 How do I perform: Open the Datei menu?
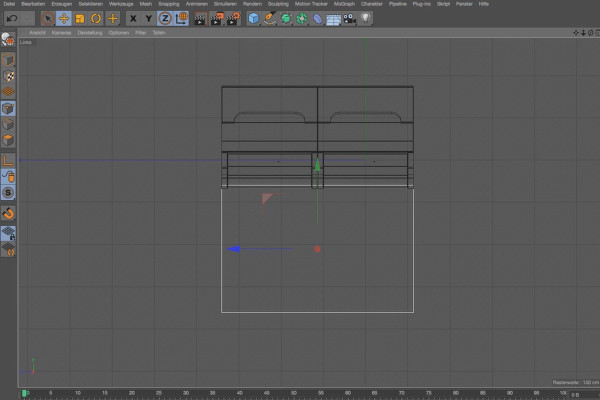(9, 4)
